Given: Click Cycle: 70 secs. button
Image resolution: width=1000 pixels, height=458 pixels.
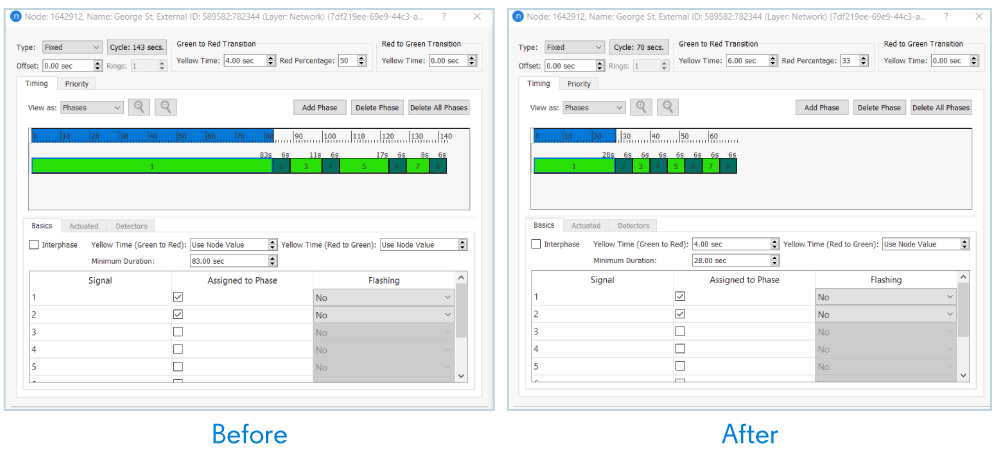Looking at the screenshot, I should [639, 47].
